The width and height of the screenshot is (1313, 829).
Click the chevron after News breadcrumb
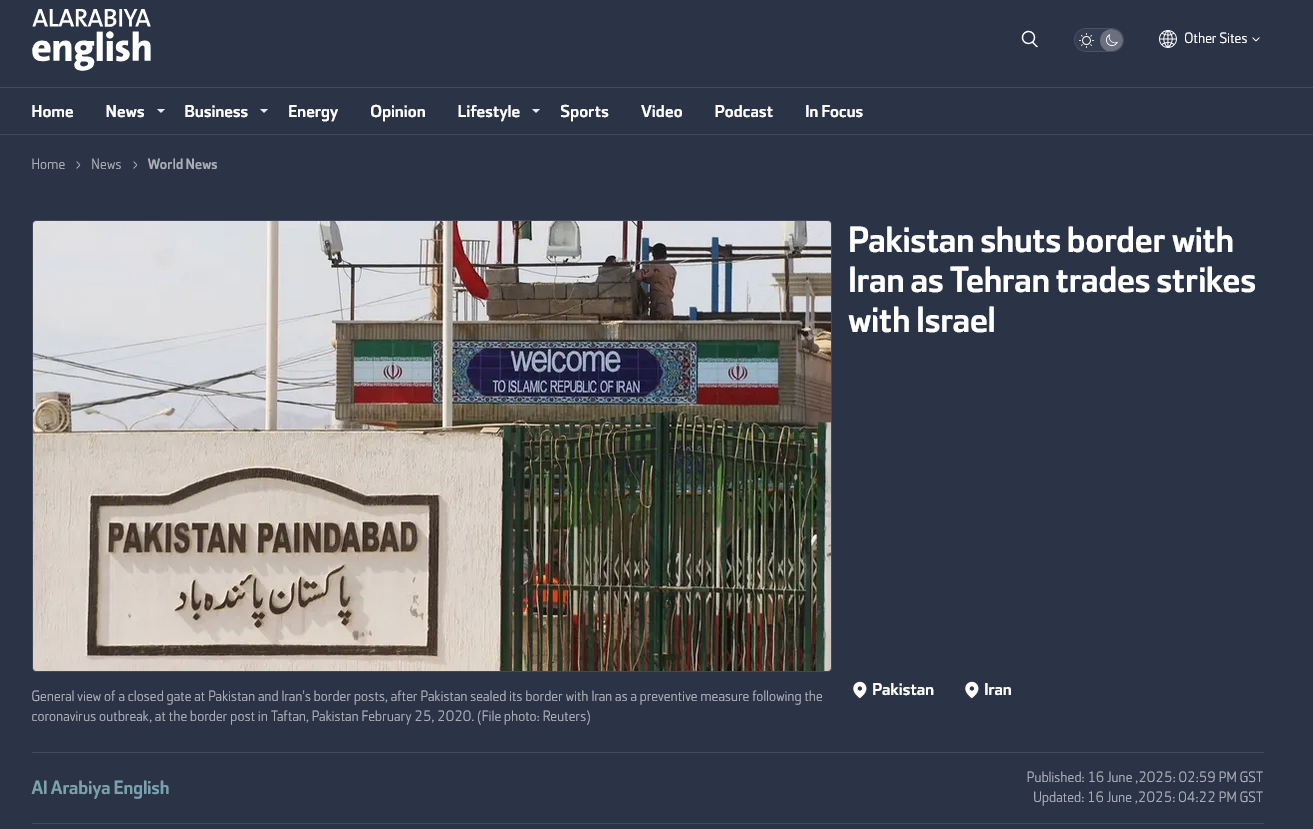coord(135,165)
